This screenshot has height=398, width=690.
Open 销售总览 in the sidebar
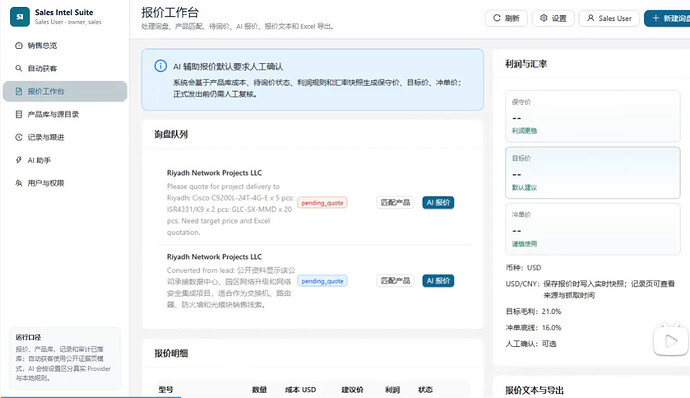click(x=65, y=45)
